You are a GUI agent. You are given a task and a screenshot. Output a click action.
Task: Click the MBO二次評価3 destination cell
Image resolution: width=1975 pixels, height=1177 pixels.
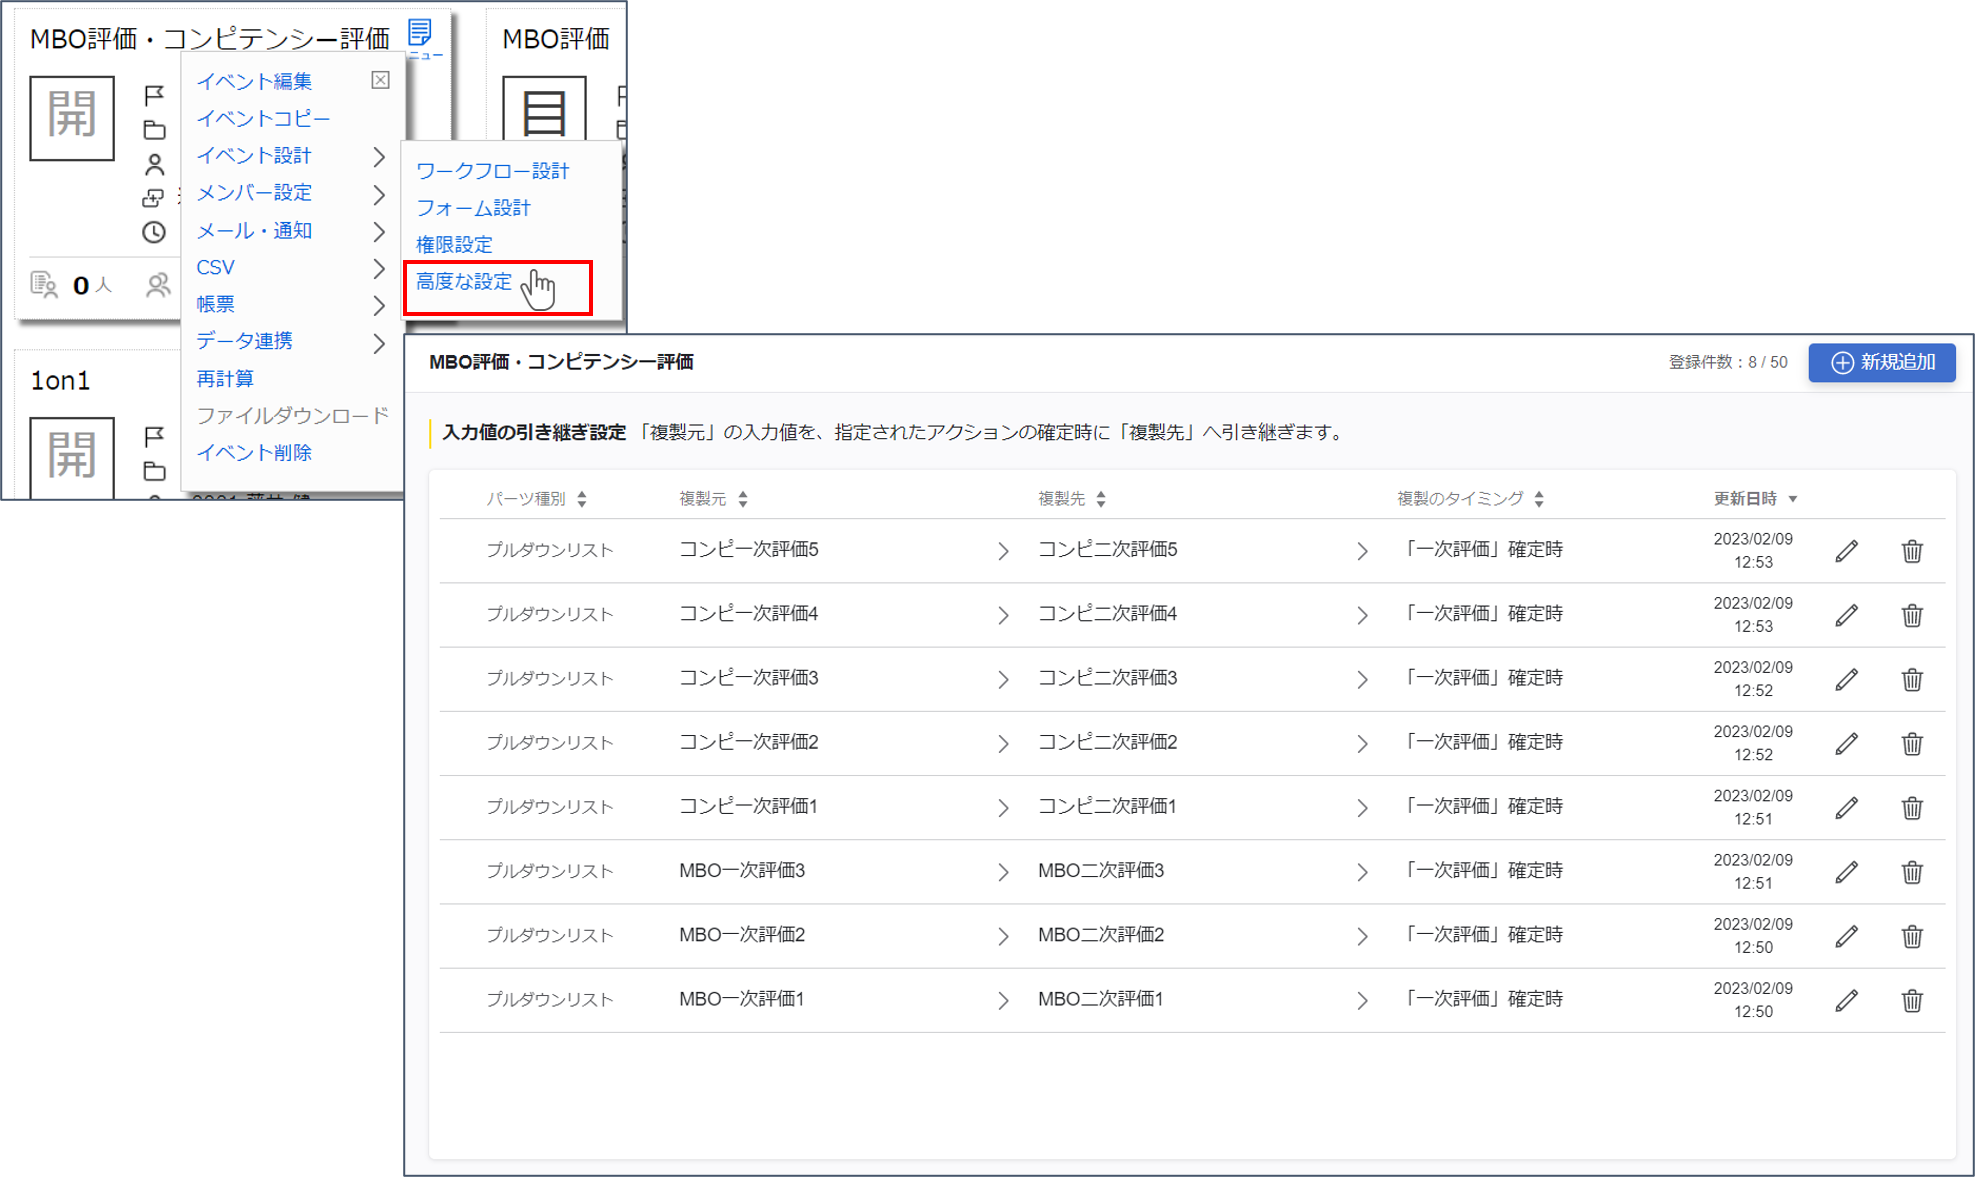click(x=1101, y=871)
